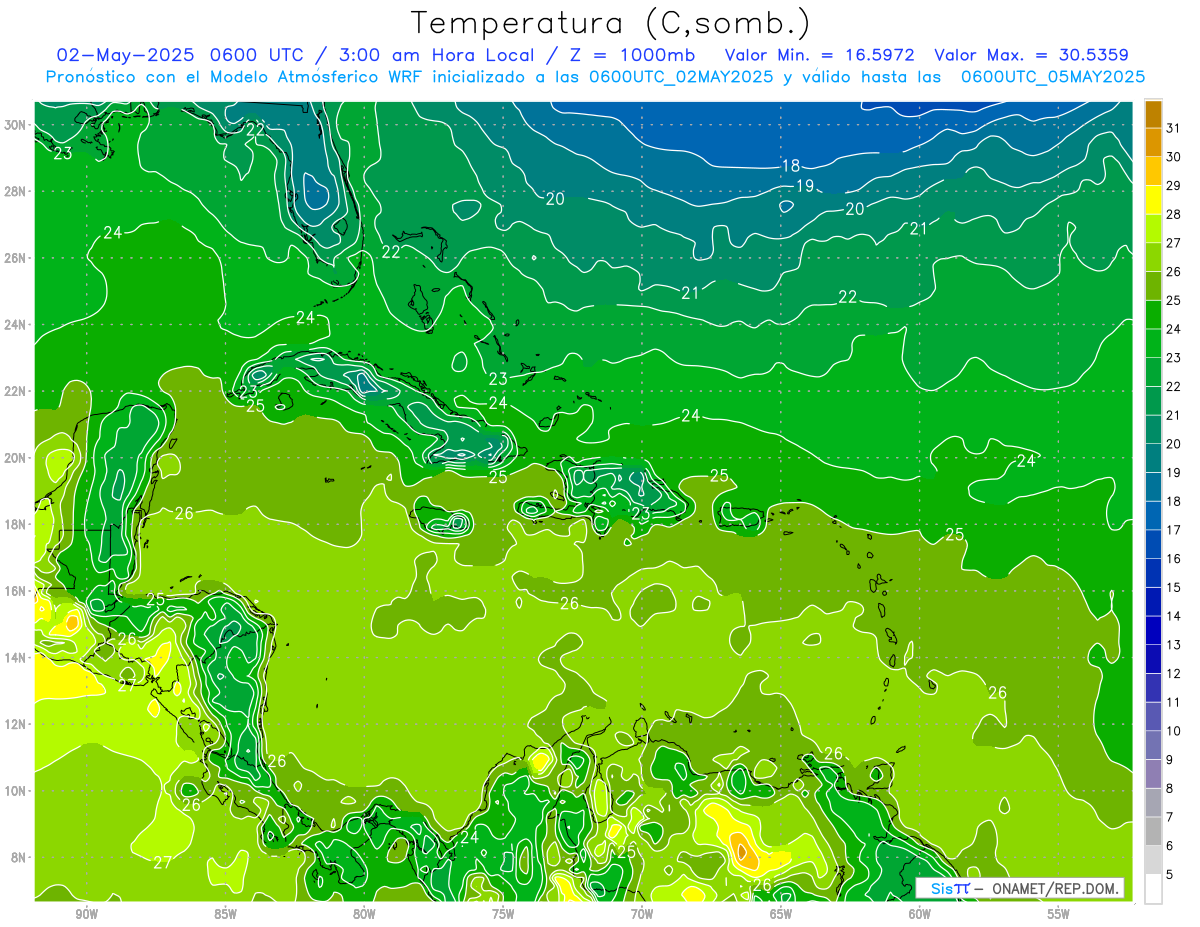
Task: Pick the purple swatch between 9 and 10
Action: [1154, 745]
